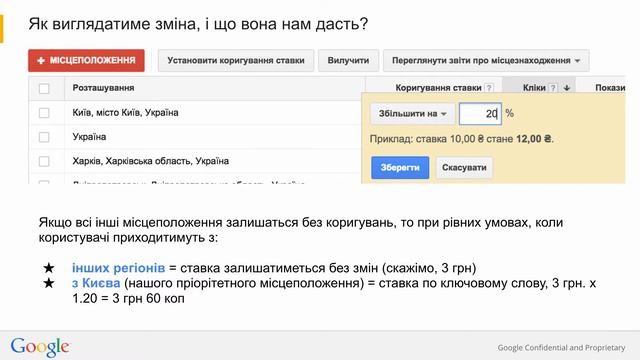The width and height of the screenshot is (640, 360).
Task: Check the Україна row checkbox
Action: pos(44,137)
